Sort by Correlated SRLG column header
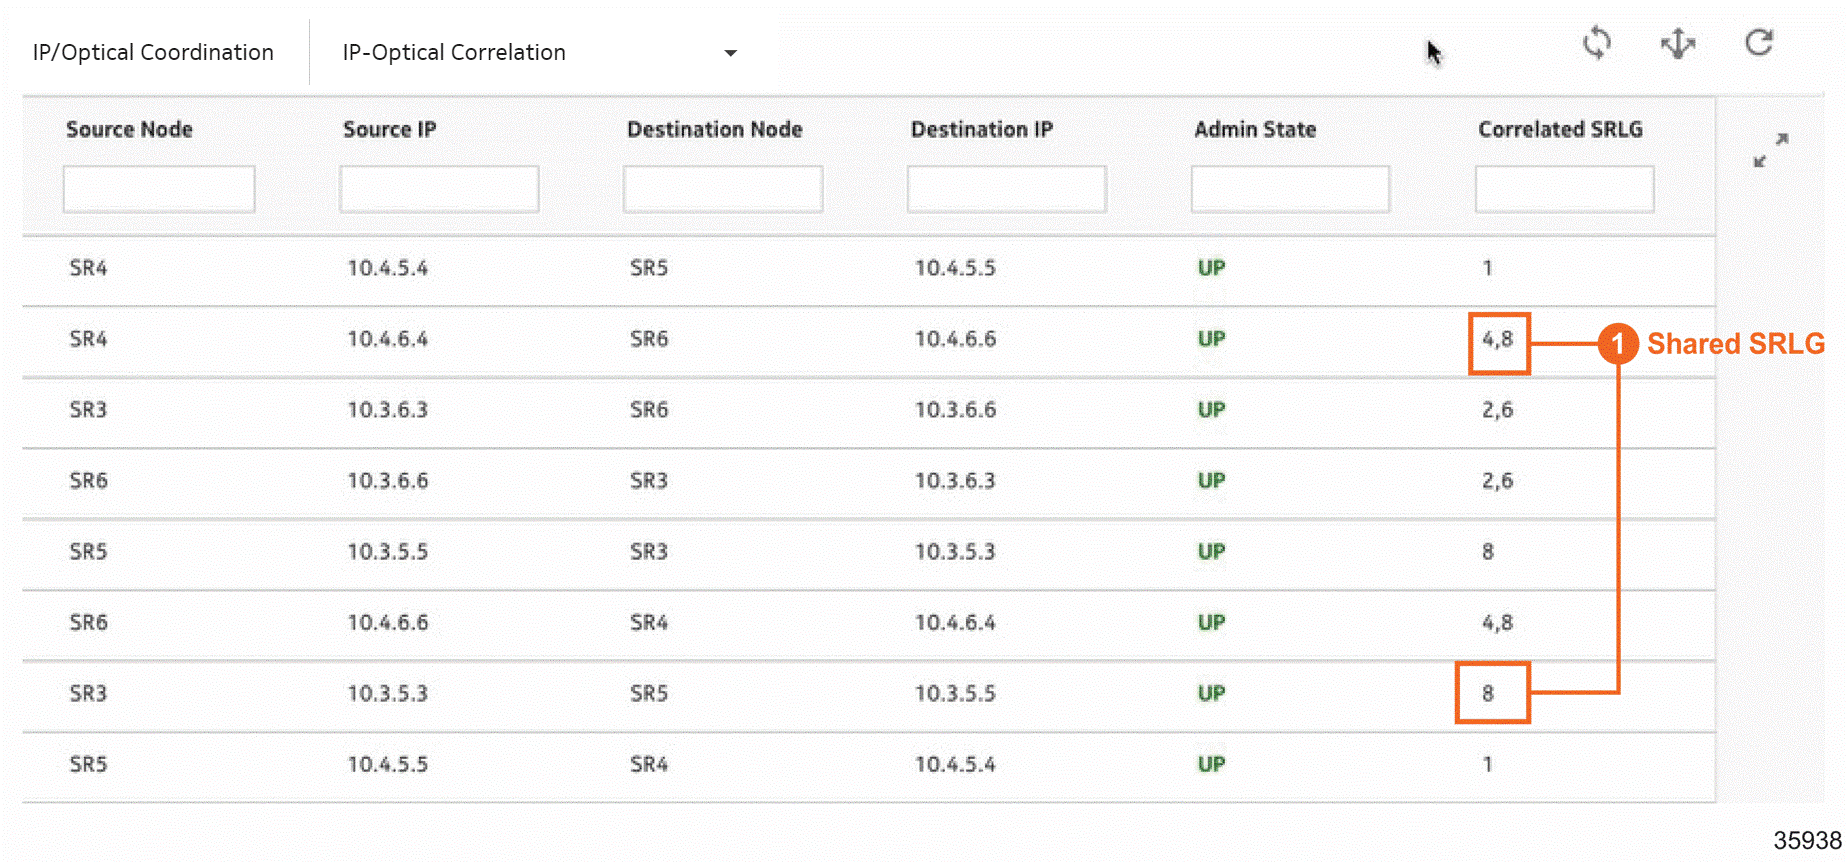This screenshot has width=1848, height=862. click(x=1560, y=129)
